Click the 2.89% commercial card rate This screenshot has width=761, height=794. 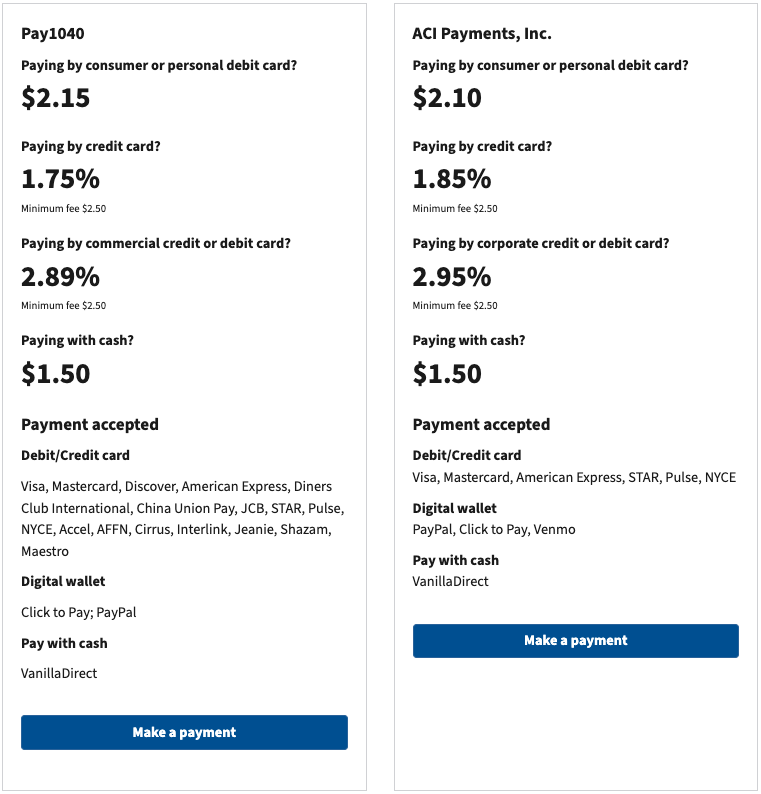tap(61, 276)
